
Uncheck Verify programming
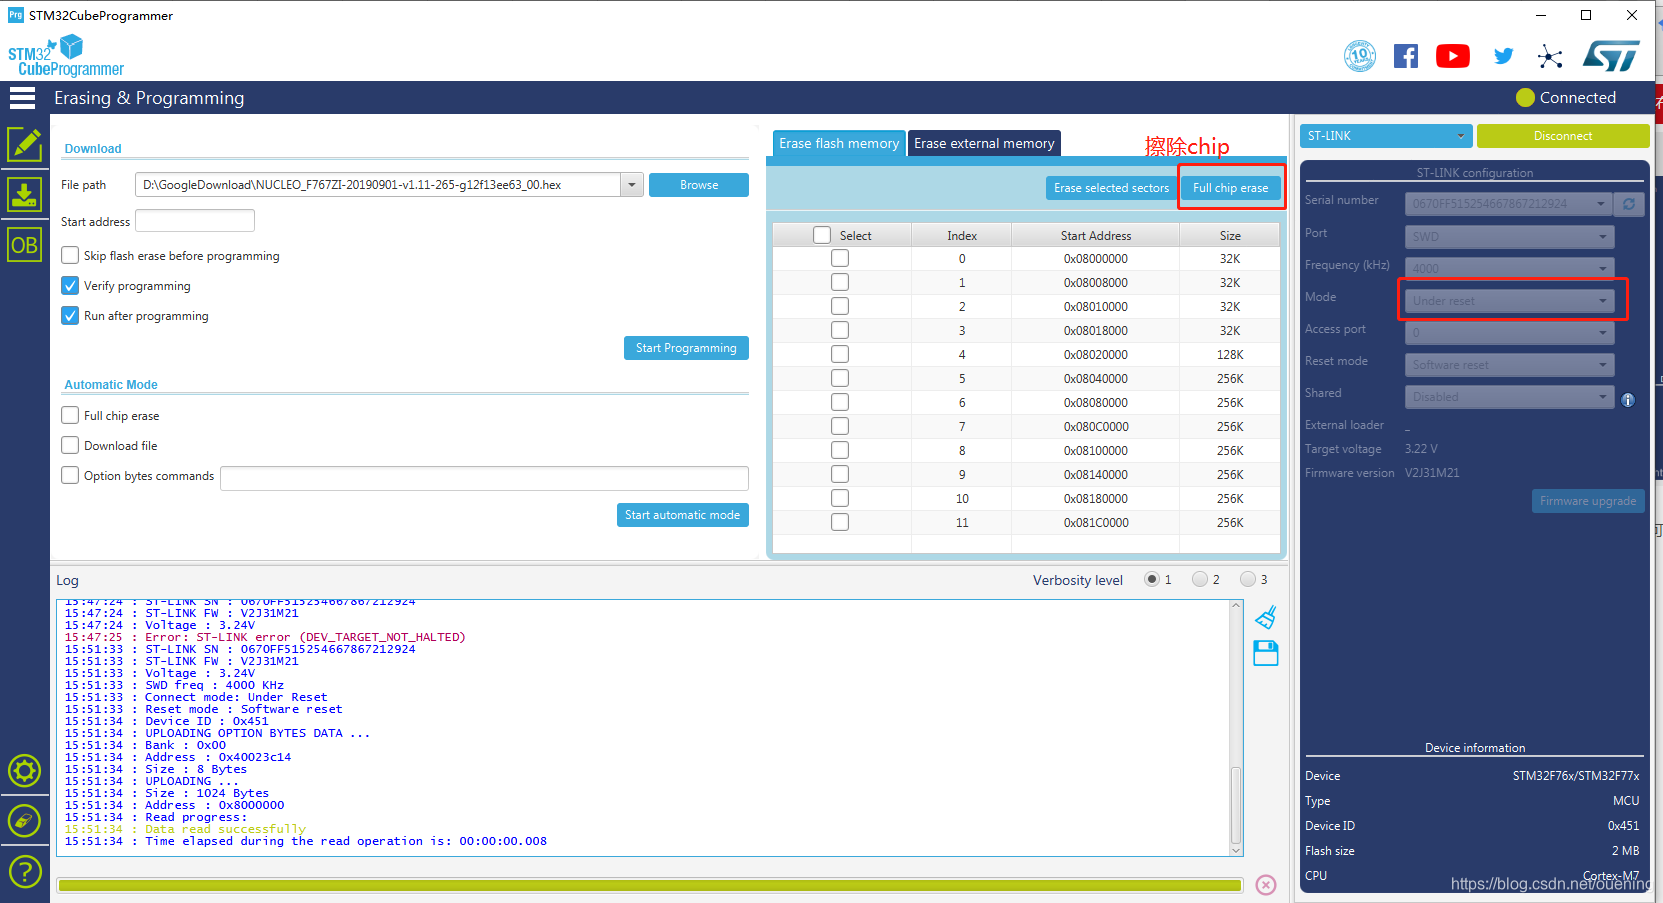click(70, 285)
